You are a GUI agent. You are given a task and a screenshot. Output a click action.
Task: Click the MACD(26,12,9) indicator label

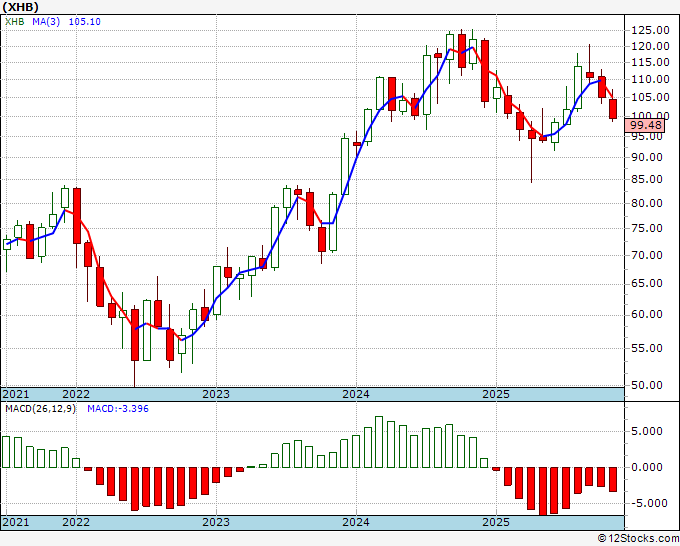[x=40, y=409]
